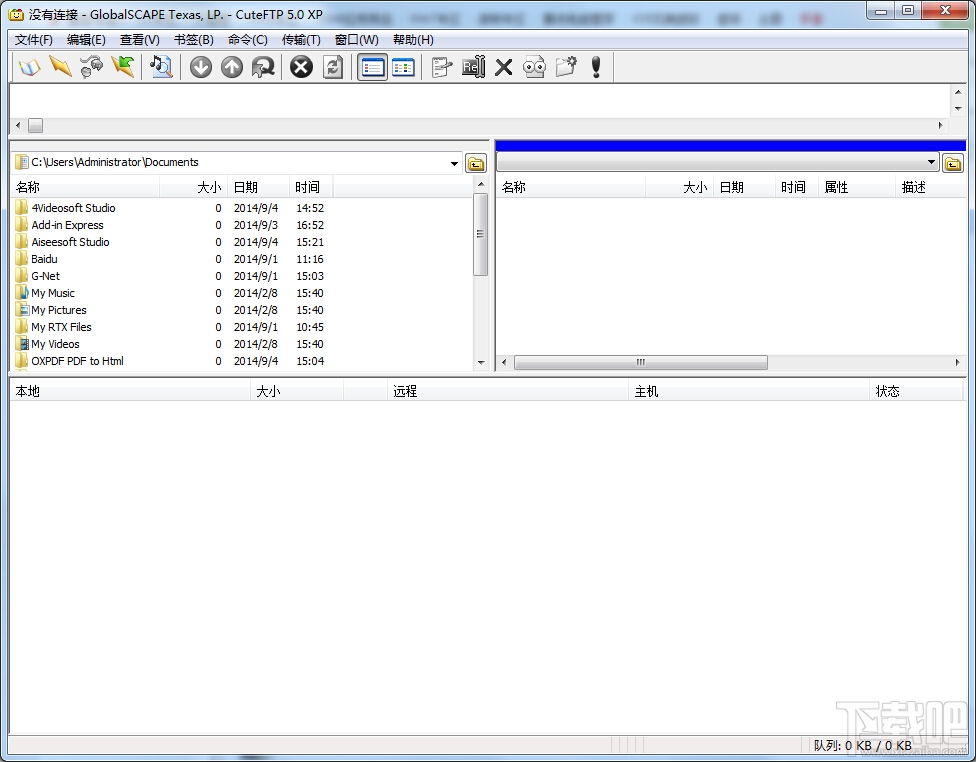Click the local list scrollbar thumb

[x=481, y=234]
